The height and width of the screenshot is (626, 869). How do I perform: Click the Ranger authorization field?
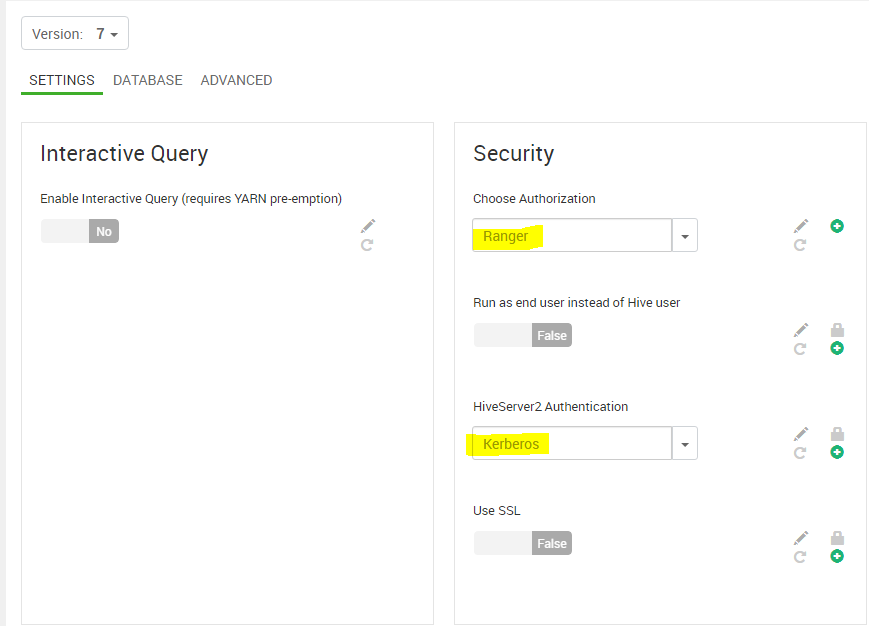pyautogui.click(x=572, y=236)
